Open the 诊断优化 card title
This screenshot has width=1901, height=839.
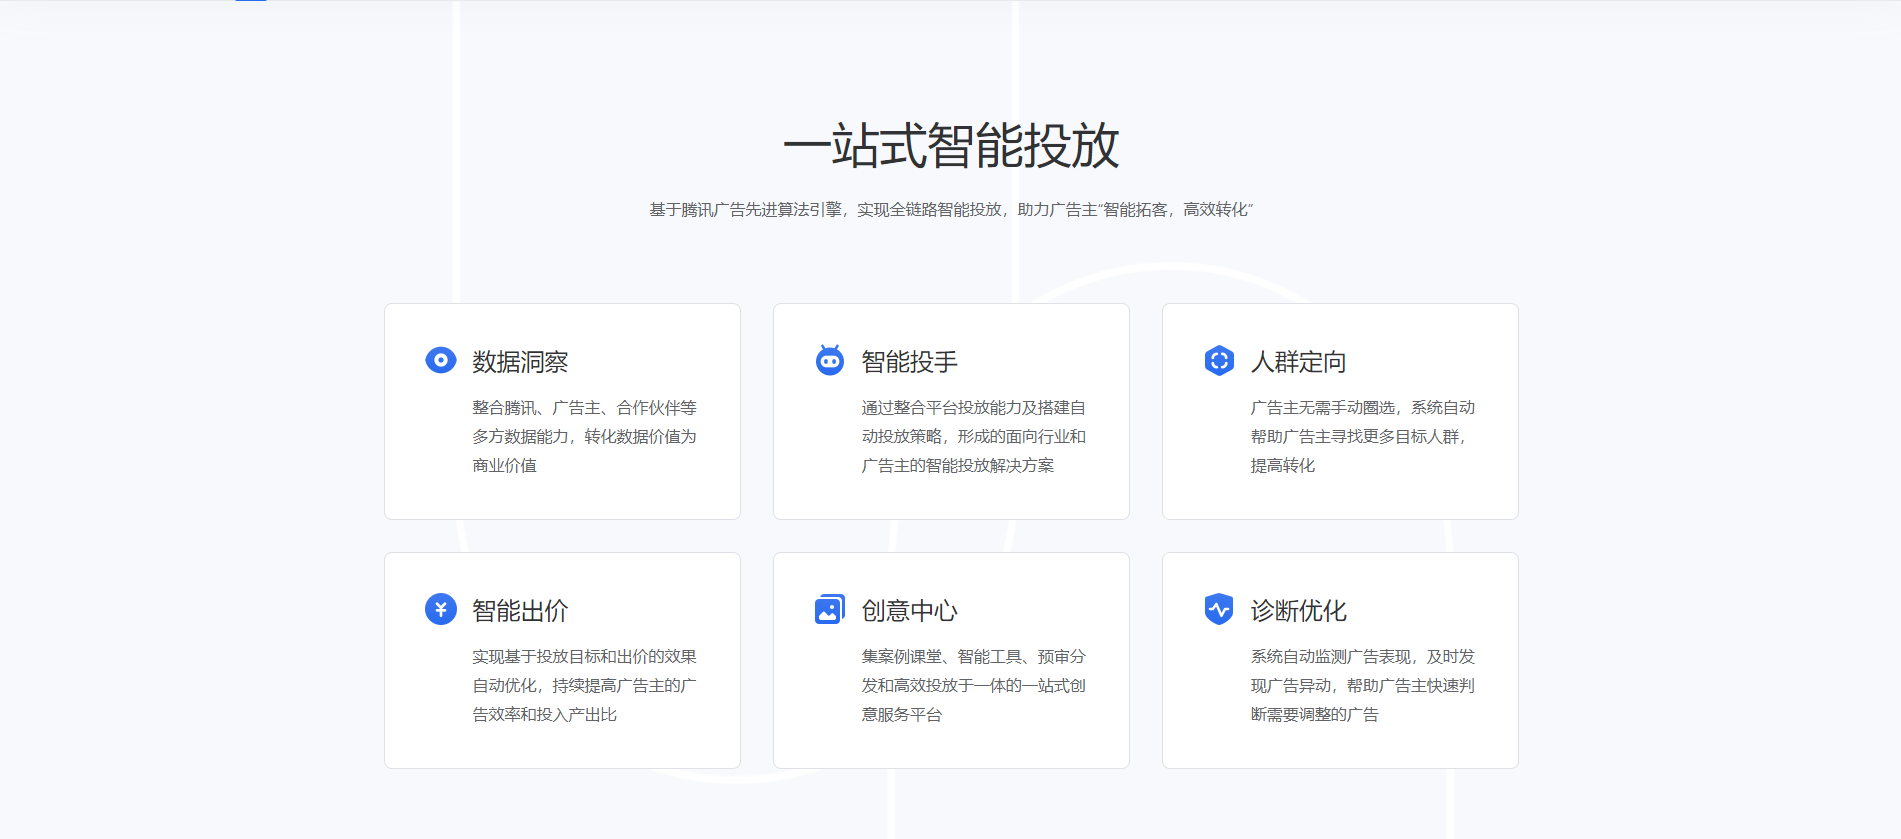1298,611
